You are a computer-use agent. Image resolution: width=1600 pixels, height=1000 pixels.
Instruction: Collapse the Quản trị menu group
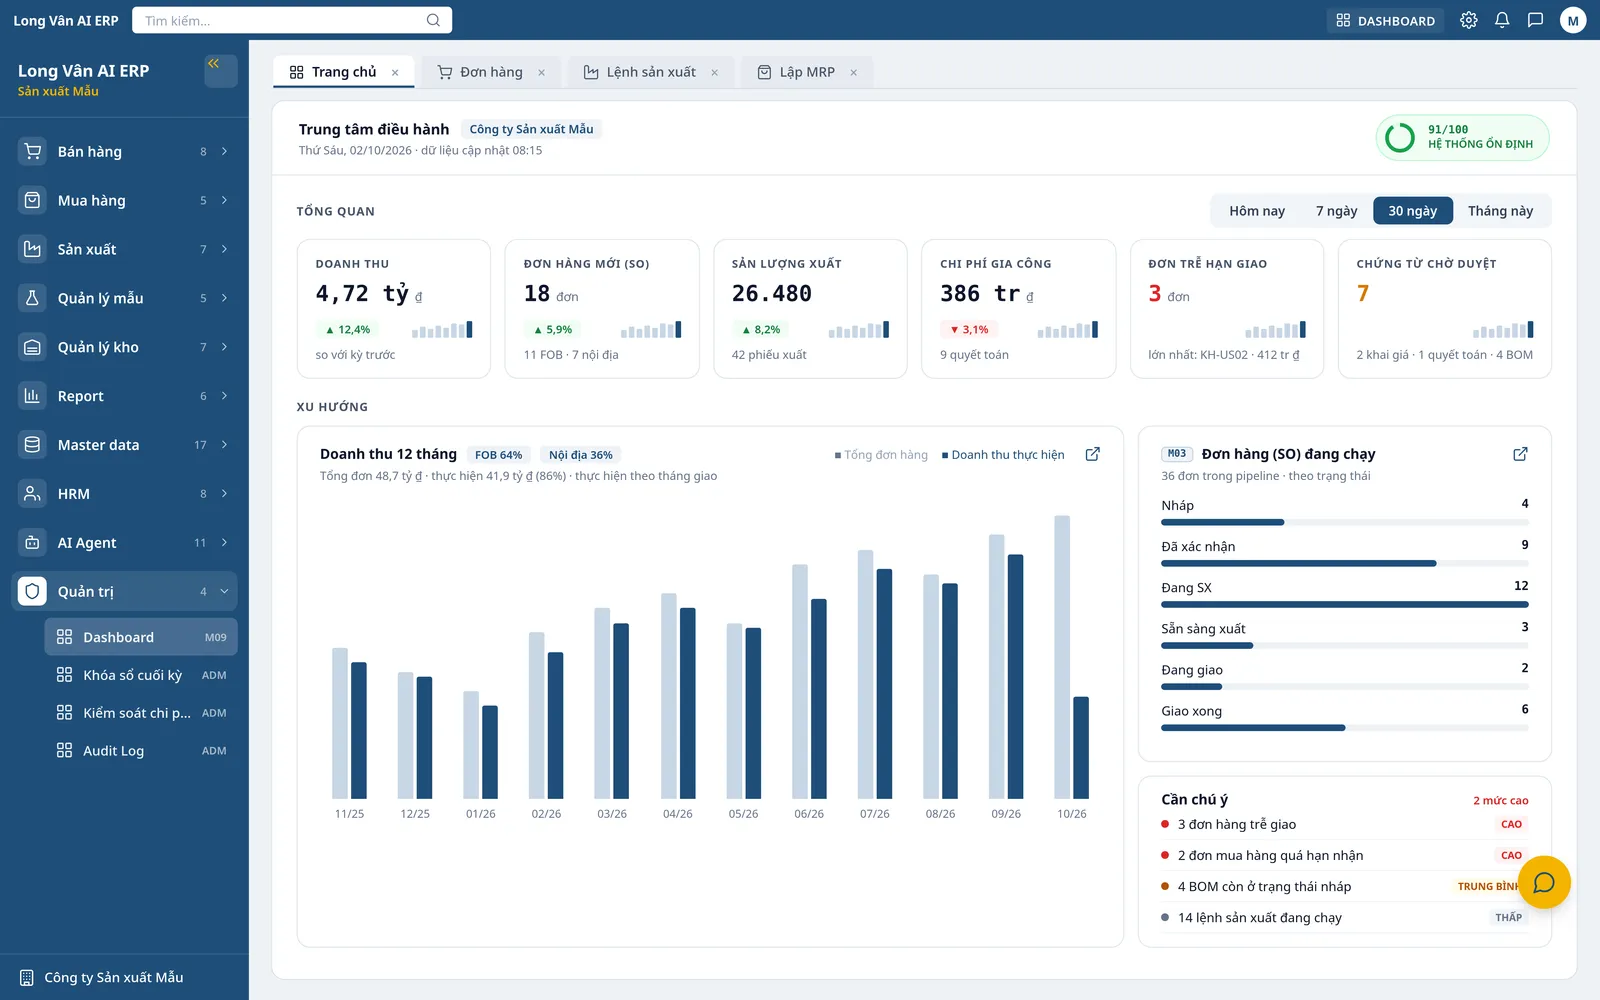[124, 591]
